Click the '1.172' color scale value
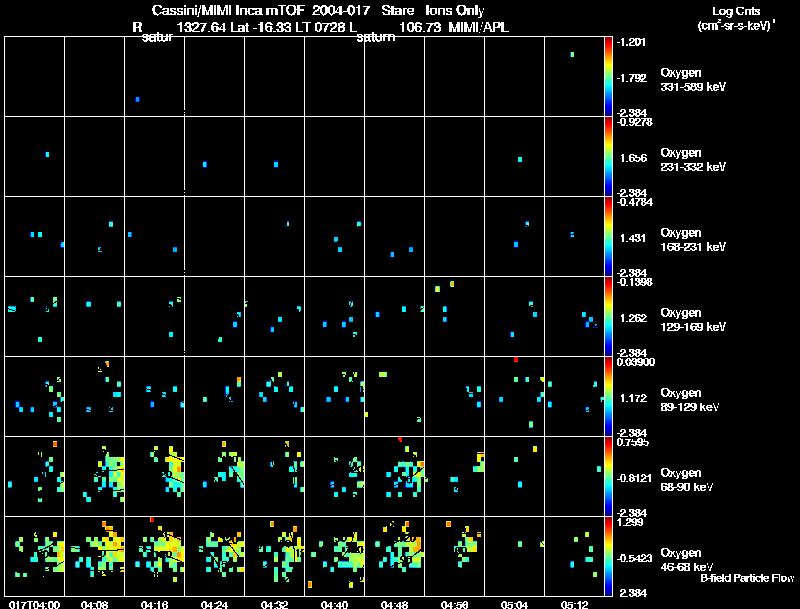Screen dimensions: 800x609 [x=634, y=398]
